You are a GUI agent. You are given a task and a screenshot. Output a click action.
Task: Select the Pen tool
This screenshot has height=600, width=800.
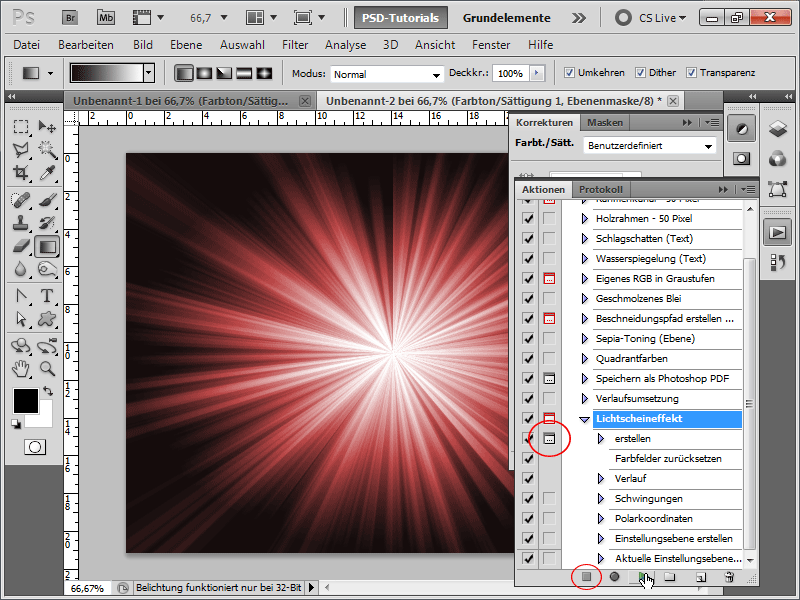21,296
